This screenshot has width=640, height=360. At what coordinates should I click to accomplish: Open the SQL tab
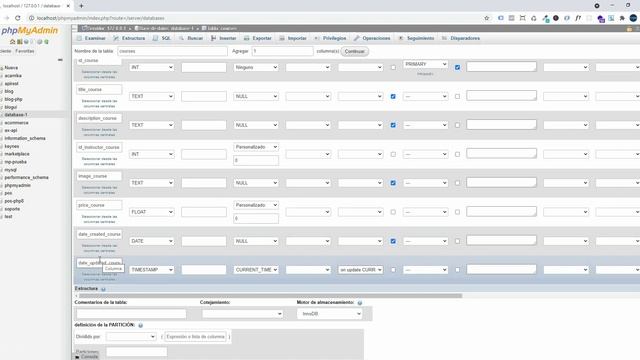(162, 38)
